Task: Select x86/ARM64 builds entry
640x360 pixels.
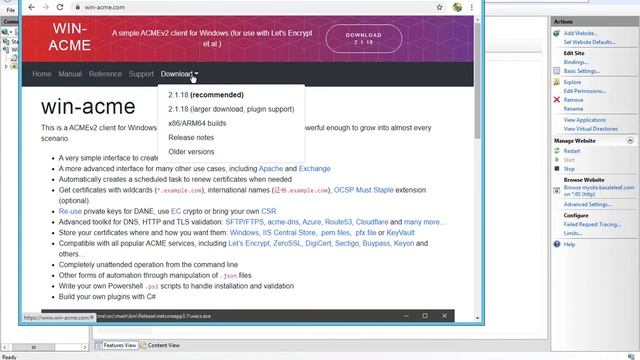Action: coord(197,123)
